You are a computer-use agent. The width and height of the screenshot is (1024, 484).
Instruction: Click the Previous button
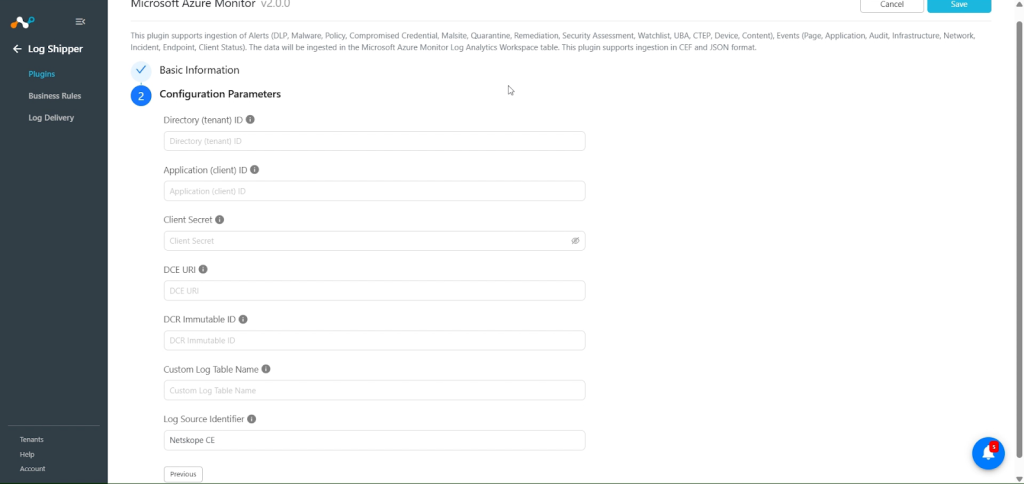(183, 474)
